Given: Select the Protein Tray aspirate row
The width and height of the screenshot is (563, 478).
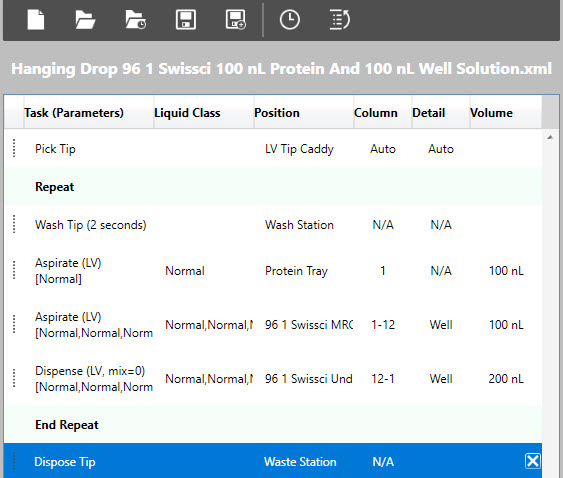Looking at the screenshot, I should [x=273, y=271].
